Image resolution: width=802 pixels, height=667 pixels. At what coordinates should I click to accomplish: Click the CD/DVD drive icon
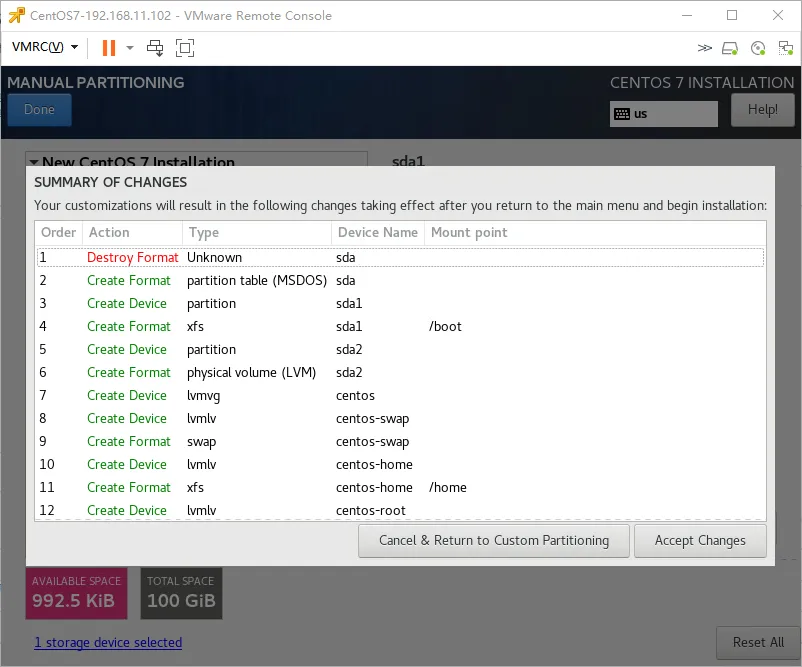click(758, 48)
